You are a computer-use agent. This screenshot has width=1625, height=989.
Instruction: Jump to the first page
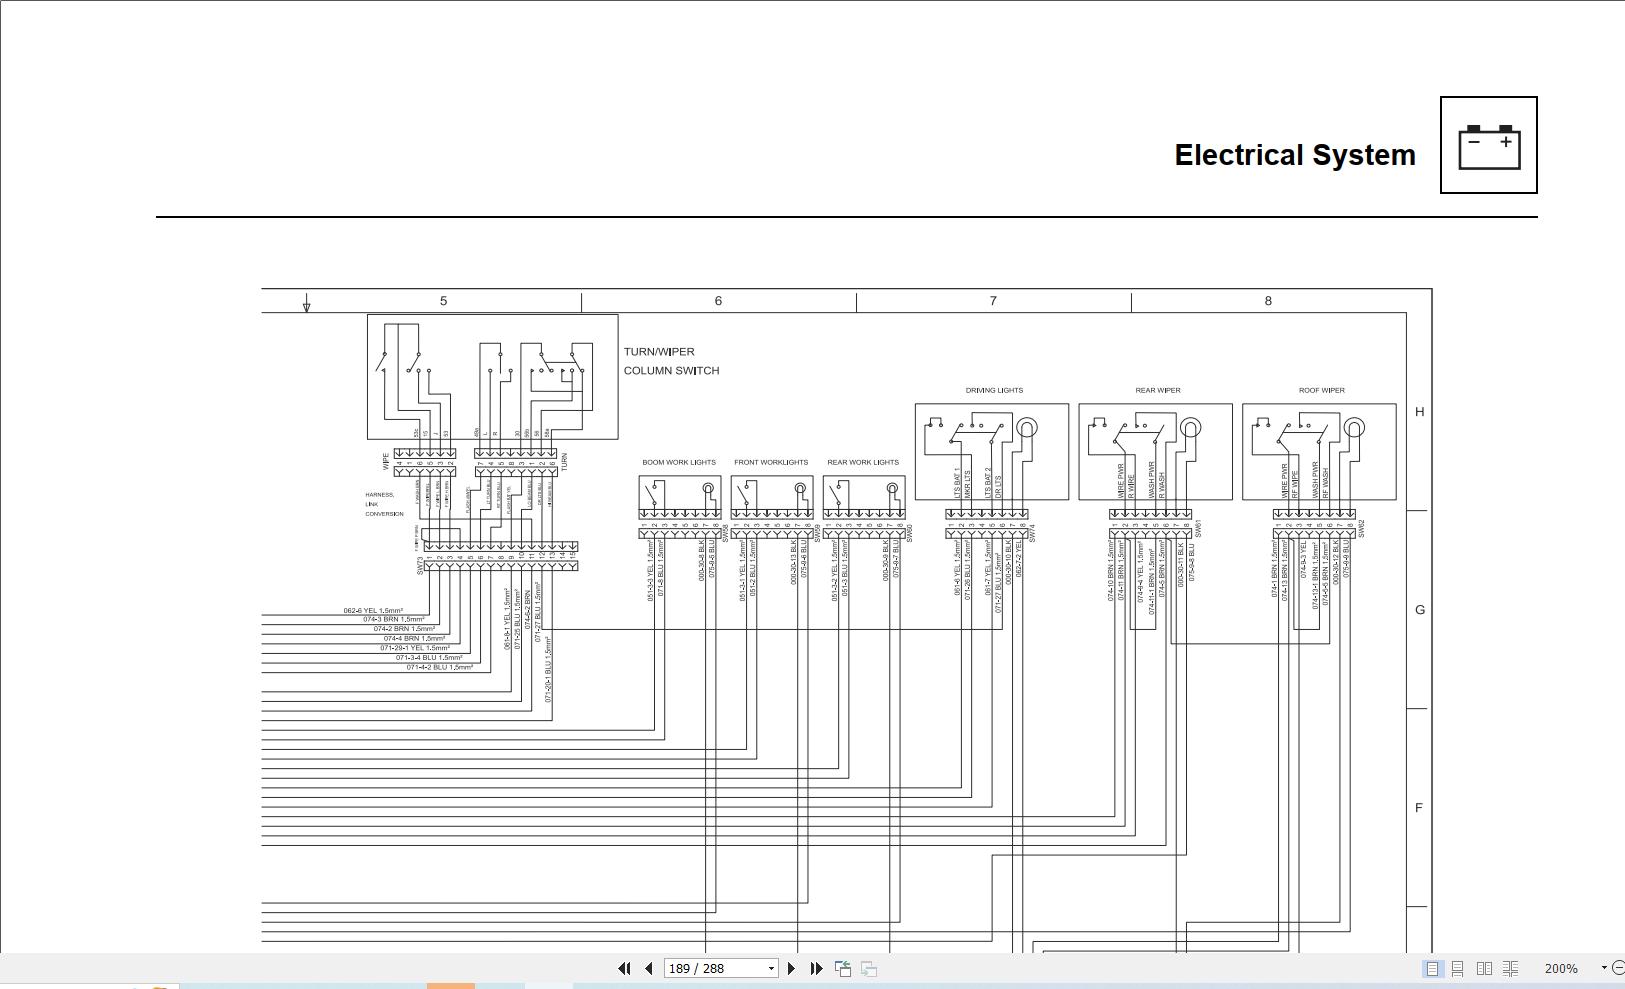624,968
